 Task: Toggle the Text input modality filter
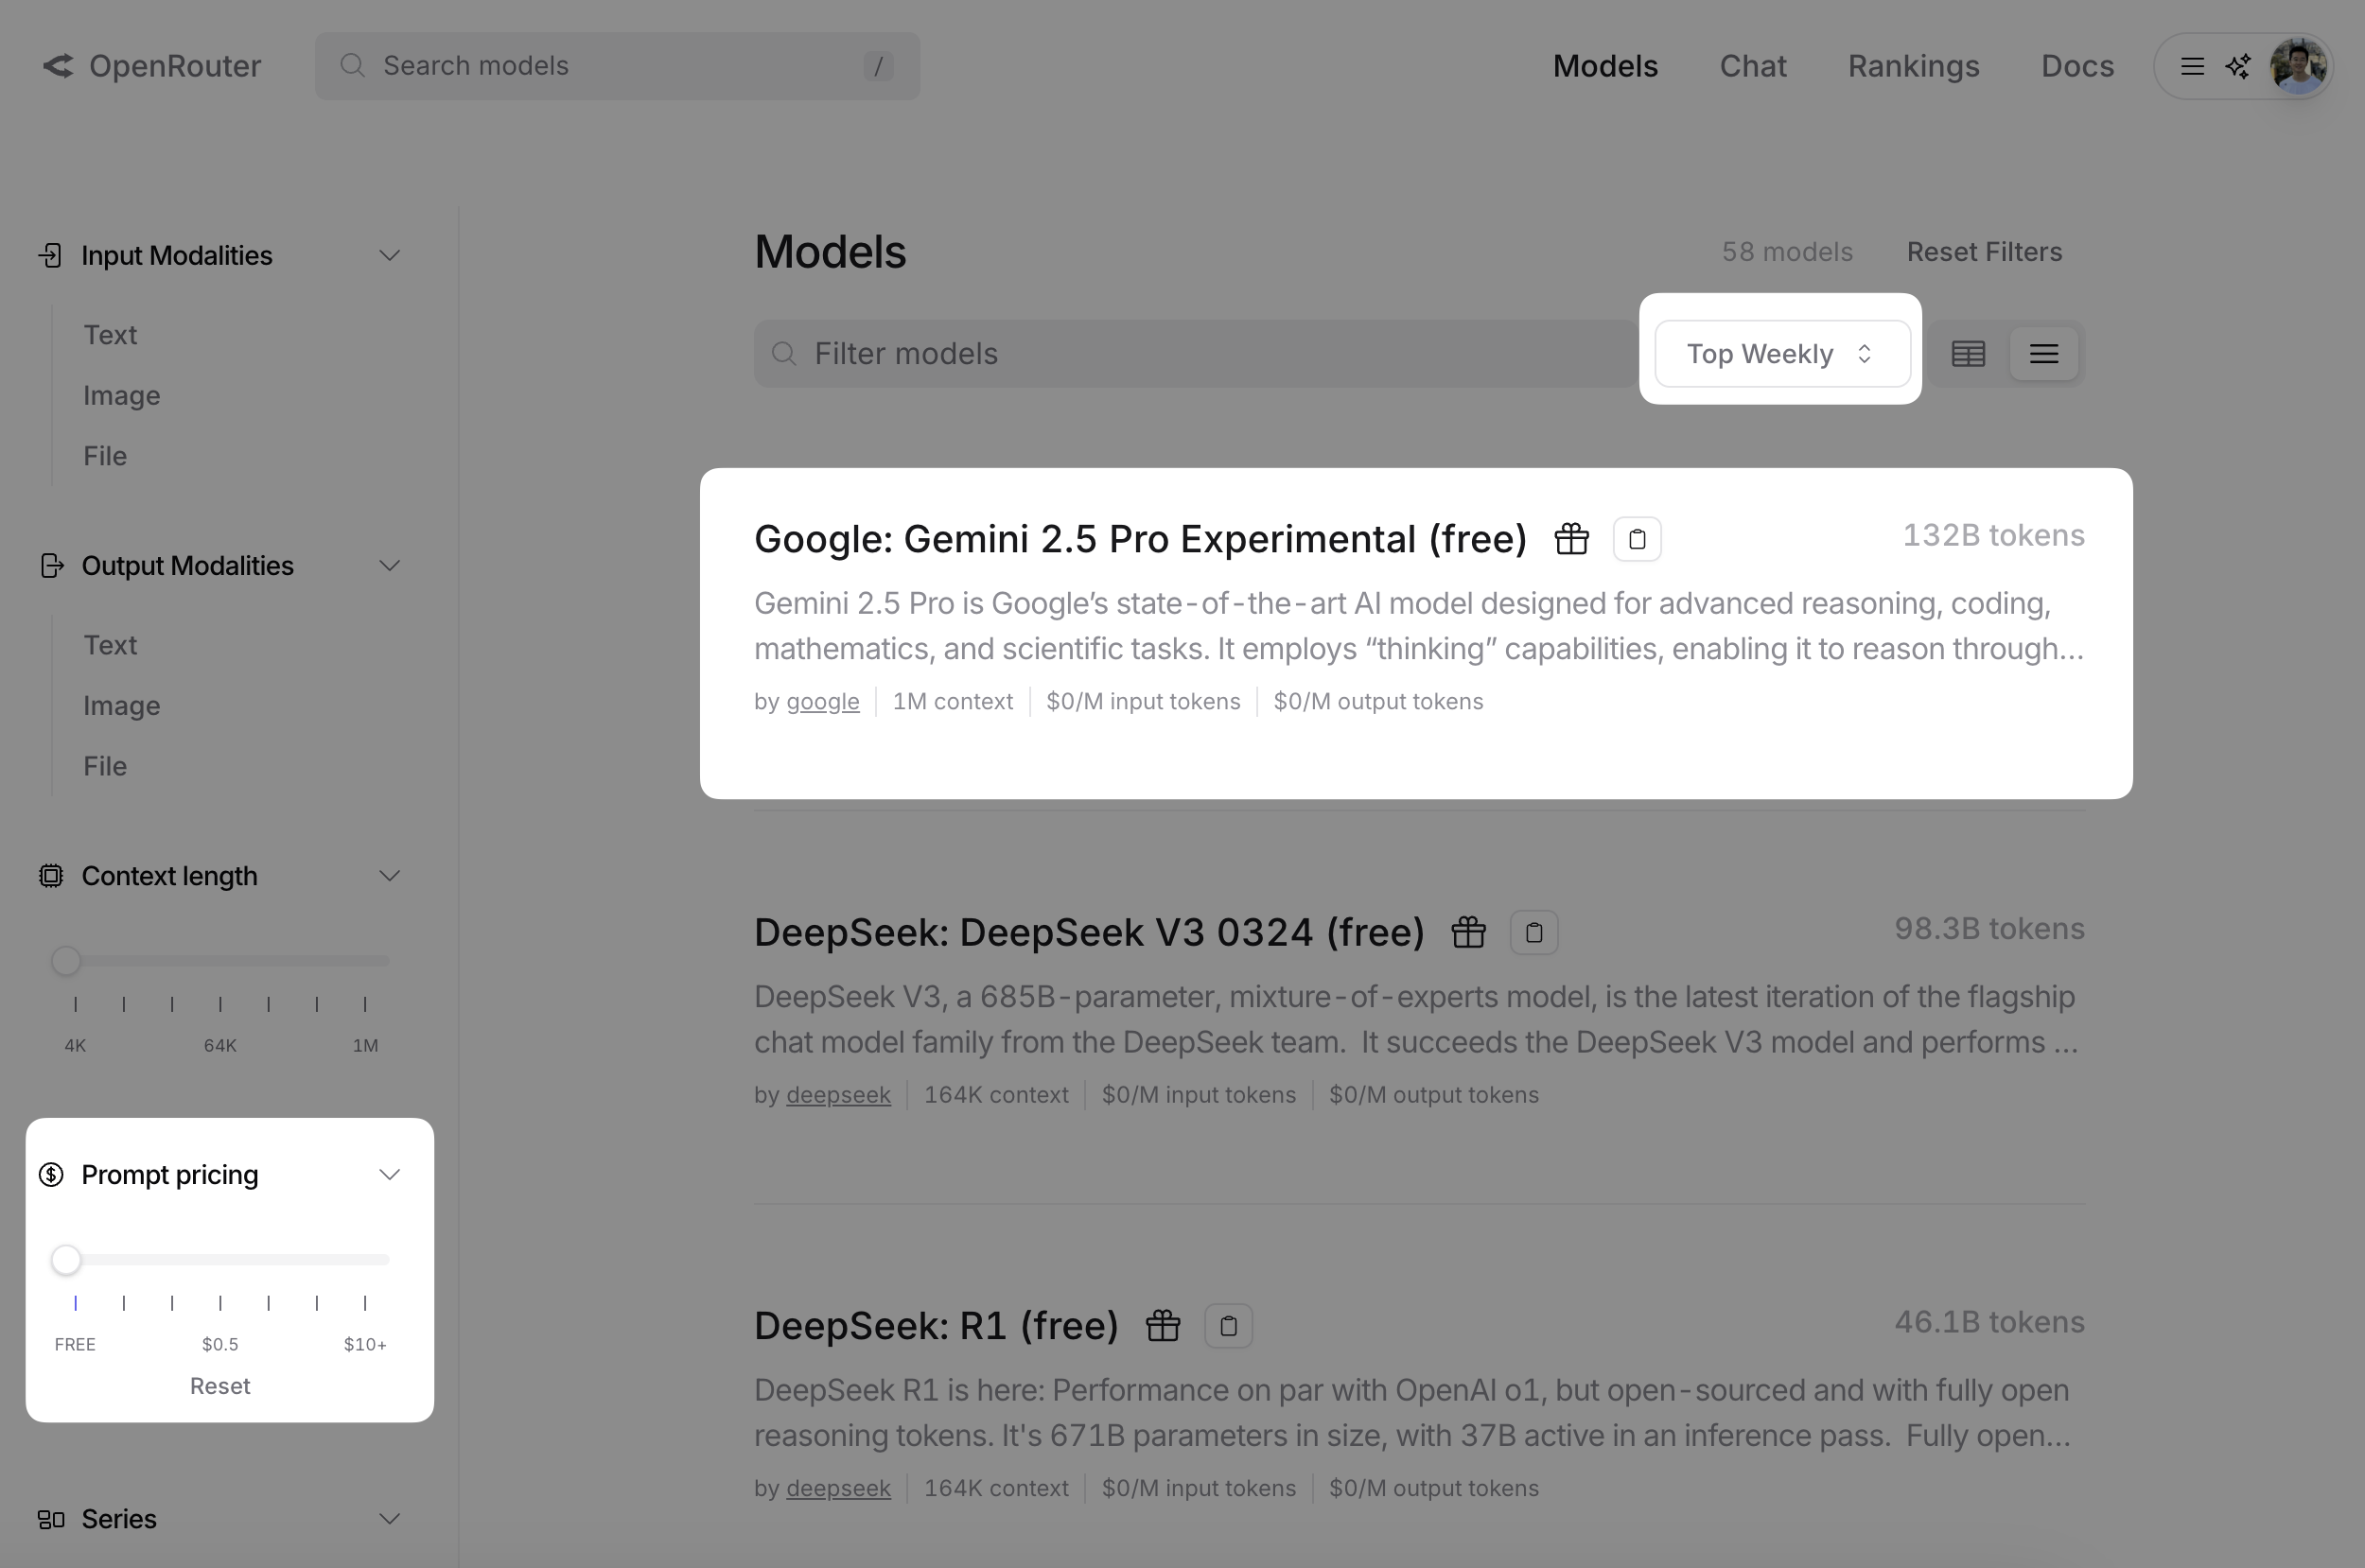coord(110,335)
